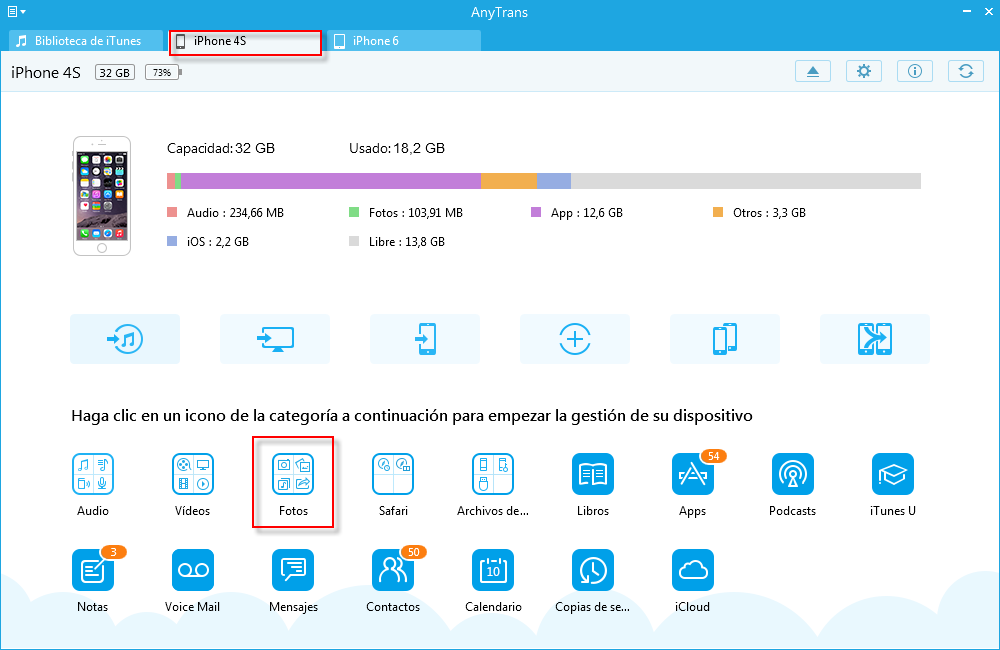Click the transfer content to computer button
This screenshot has width=1000, height=650.
coord(275,339)
